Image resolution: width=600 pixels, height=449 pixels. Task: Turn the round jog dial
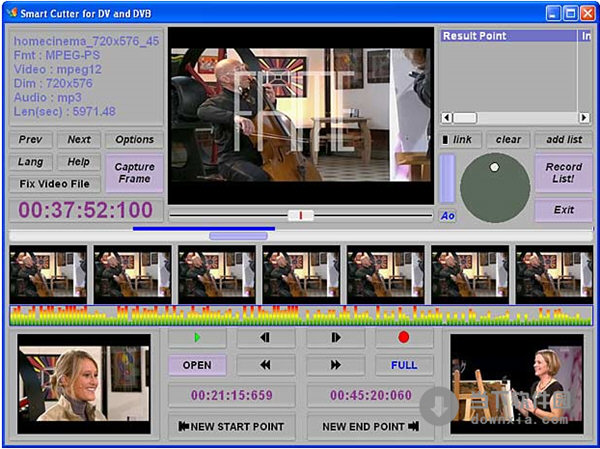[494, 188]
